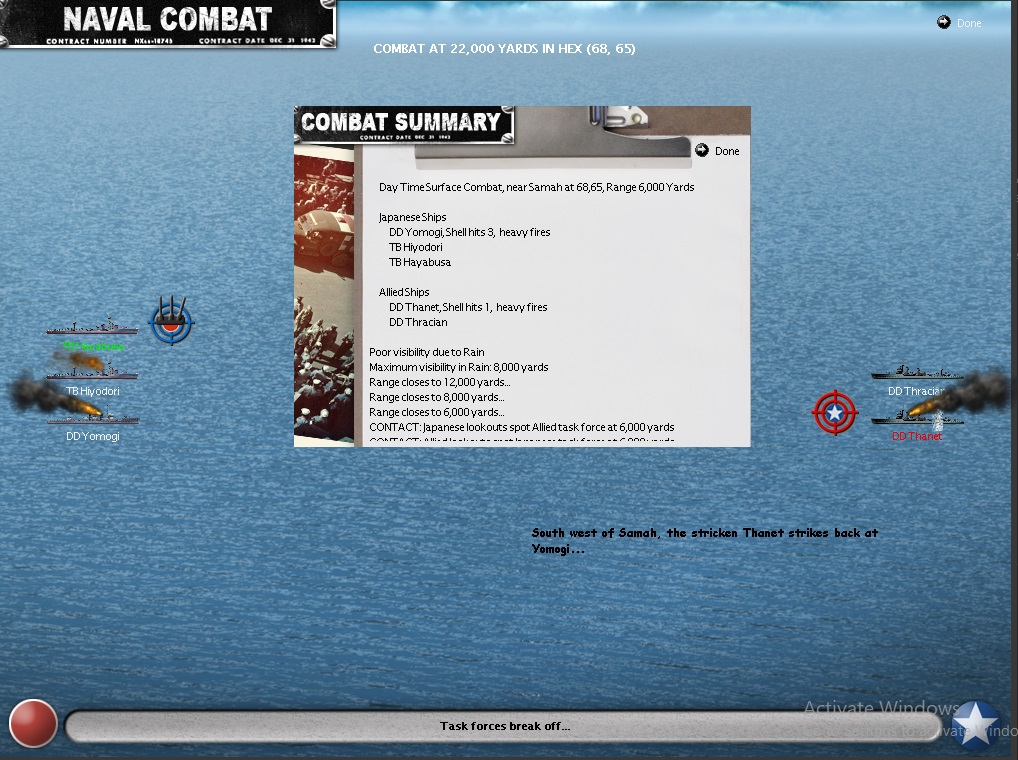Select the burning DD Thanet ship

tap(917, 417)
